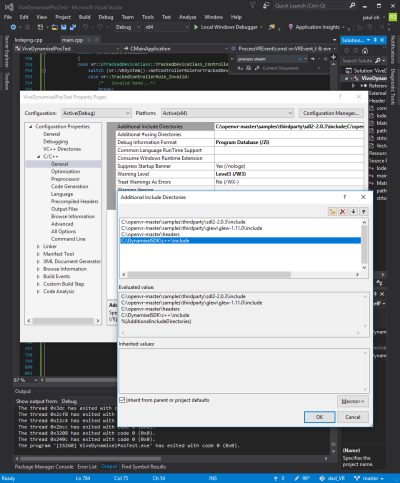Click the notifications flag filter icon in title bar

tap(253, 6)
